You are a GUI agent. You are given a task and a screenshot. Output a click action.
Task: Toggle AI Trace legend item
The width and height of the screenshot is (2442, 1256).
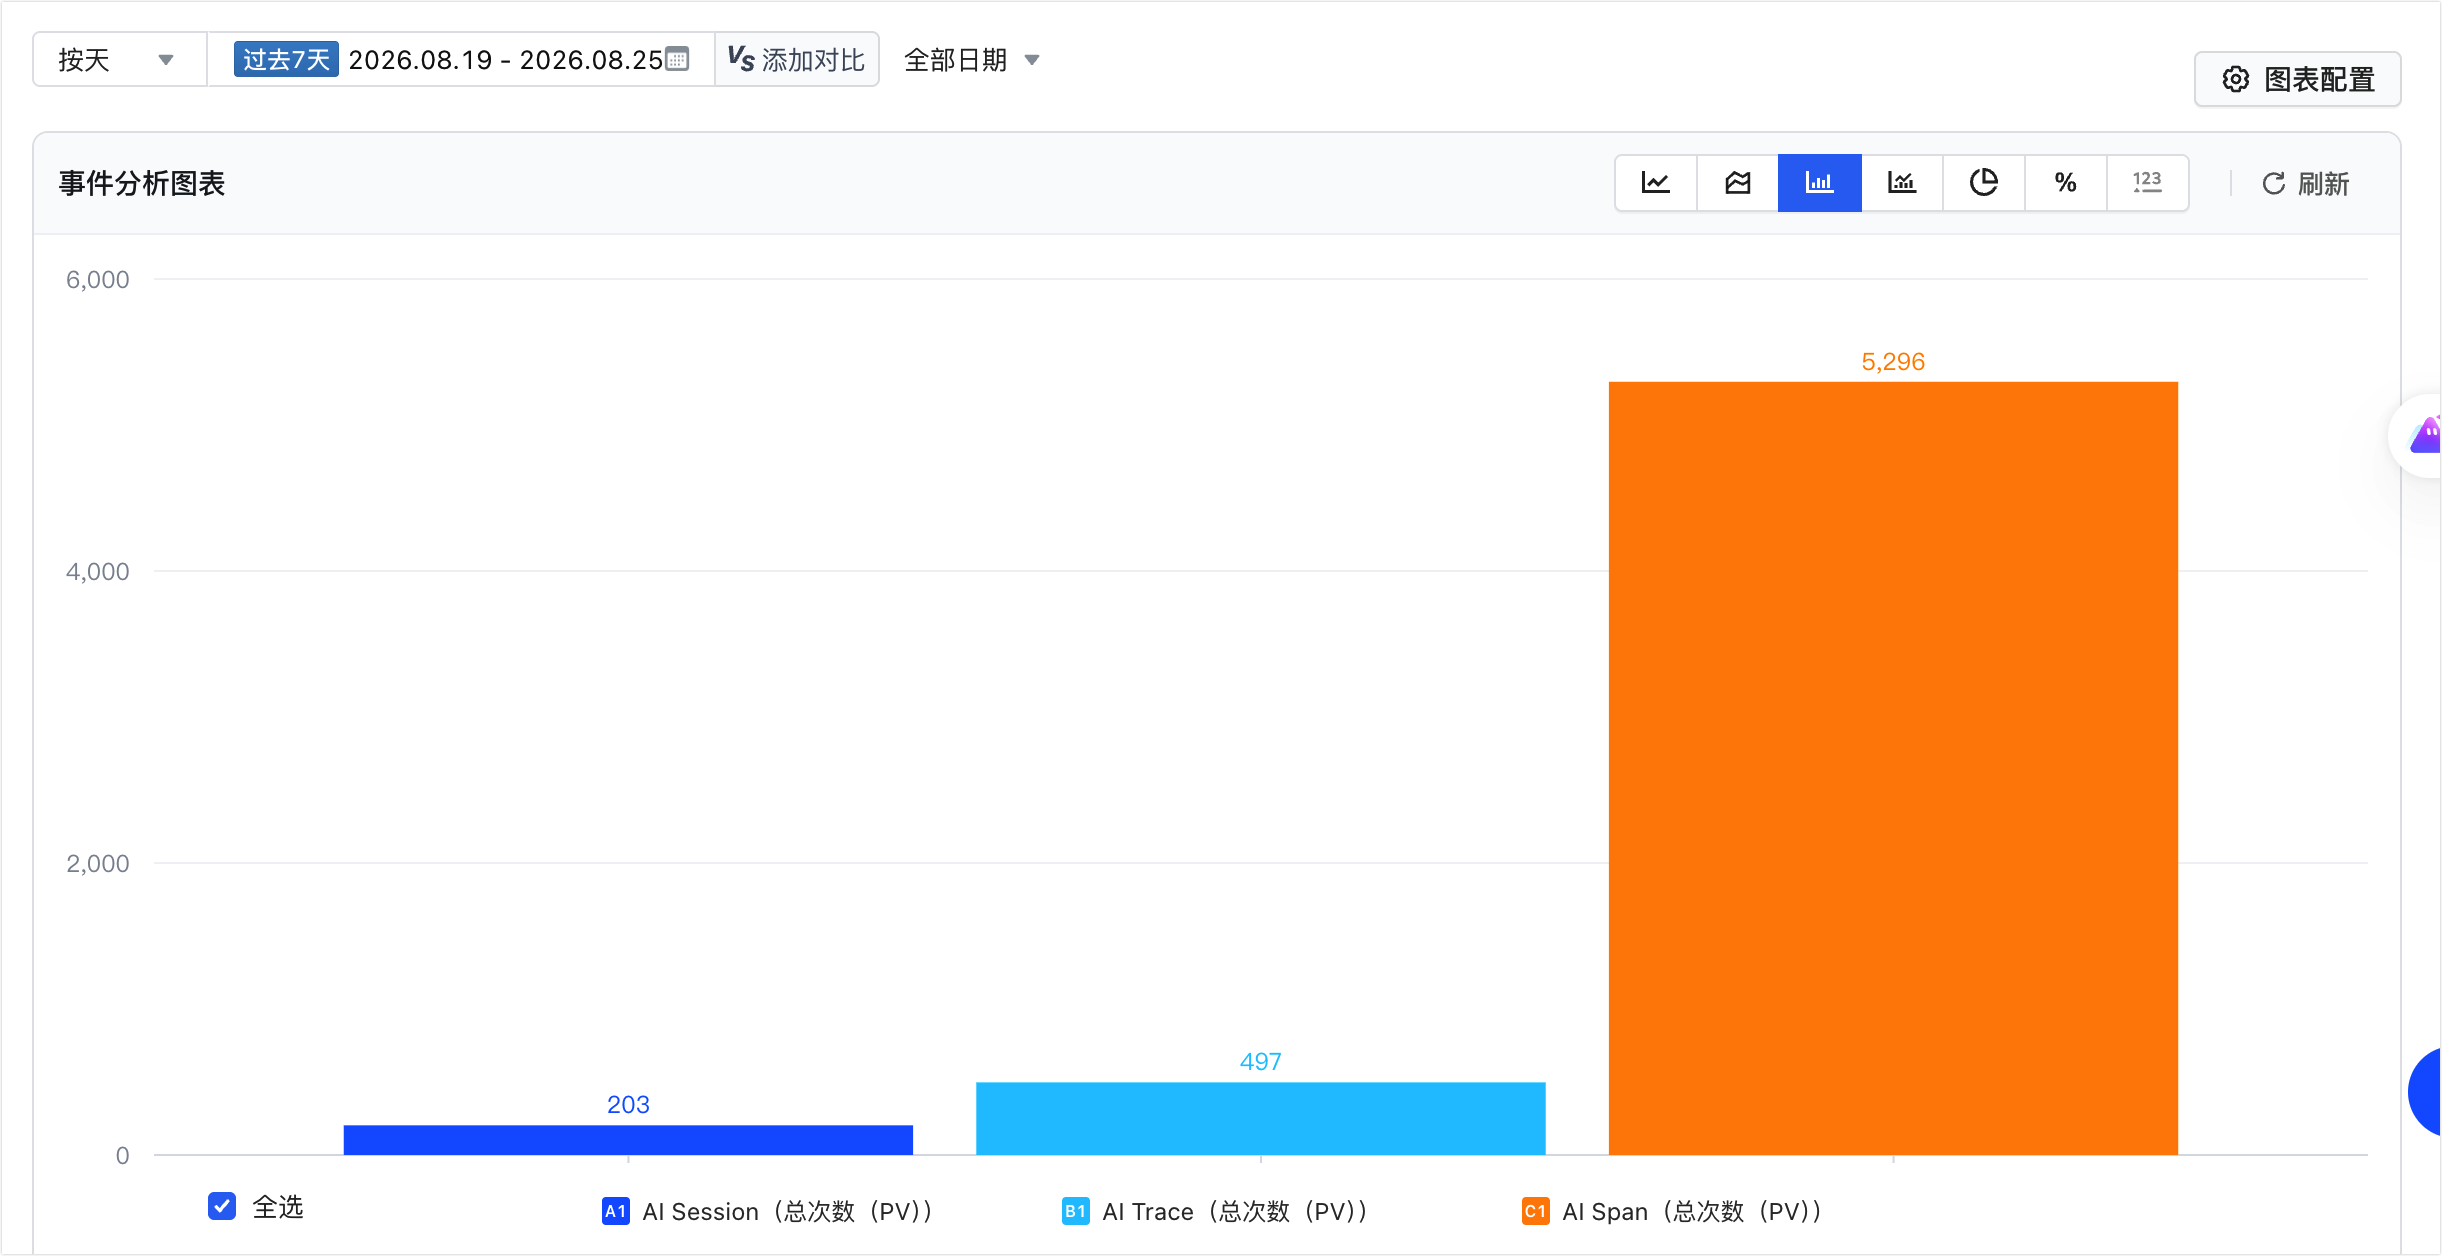pyautogui.click(x=1215, y=1211)
